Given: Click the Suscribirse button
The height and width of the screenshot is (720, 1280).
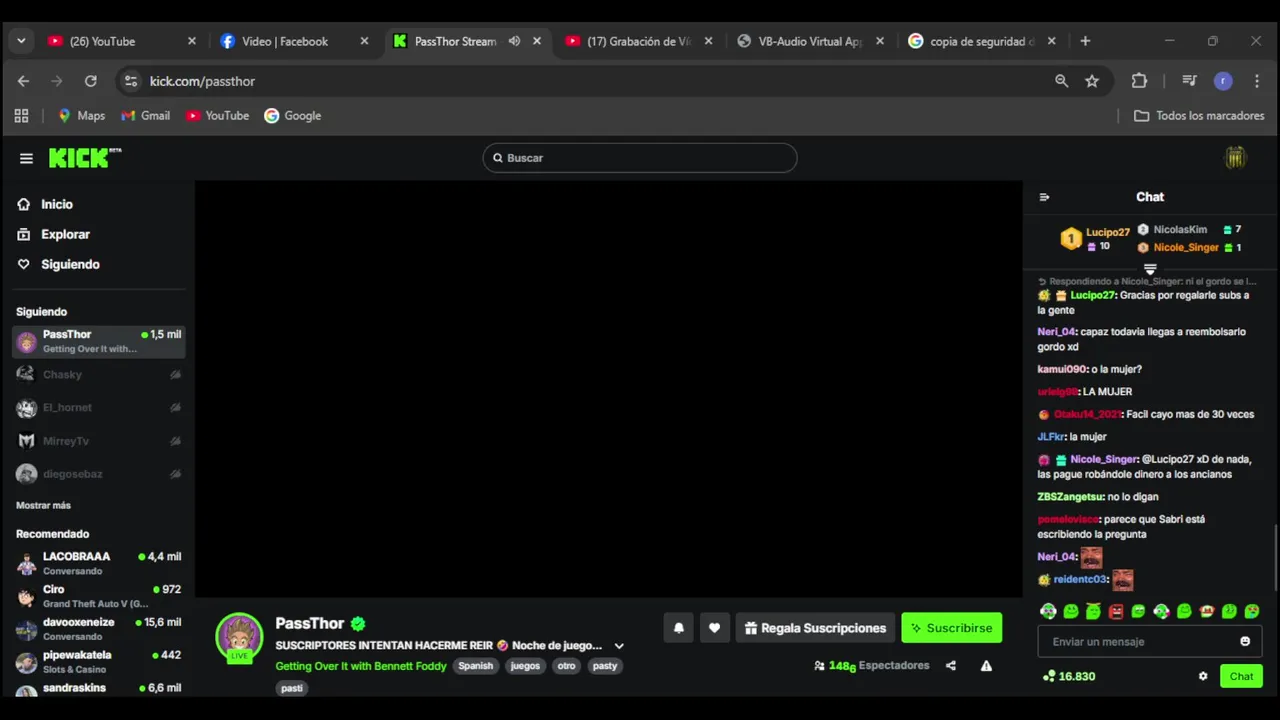Looking at the screenshot, I should coord(951,628).
